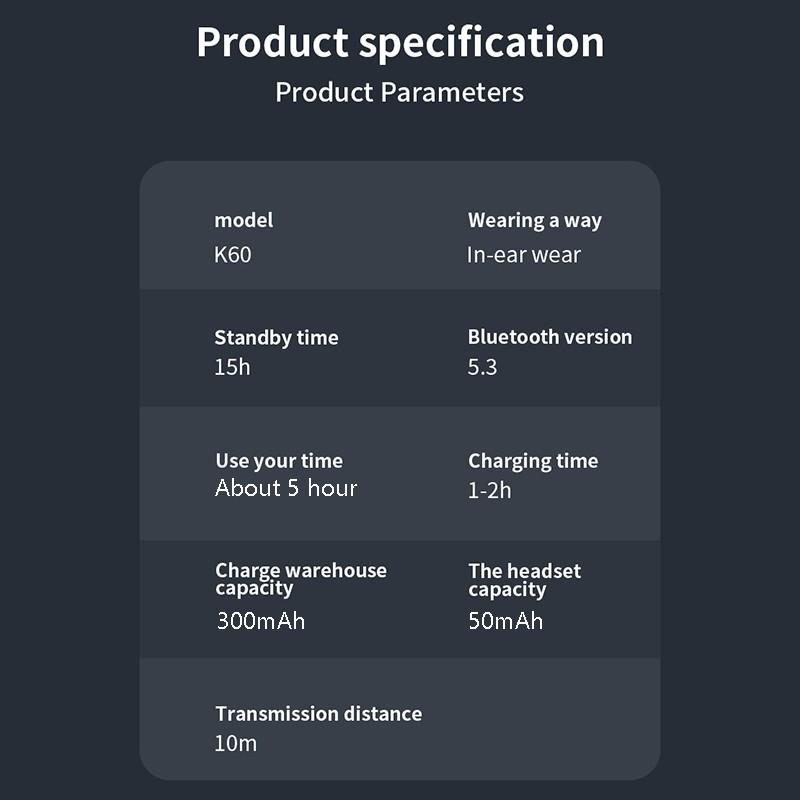Screen dimensions: 800x800
Task: Select the "Product Parameters" subtitle
Action: [x=400, y=93]
